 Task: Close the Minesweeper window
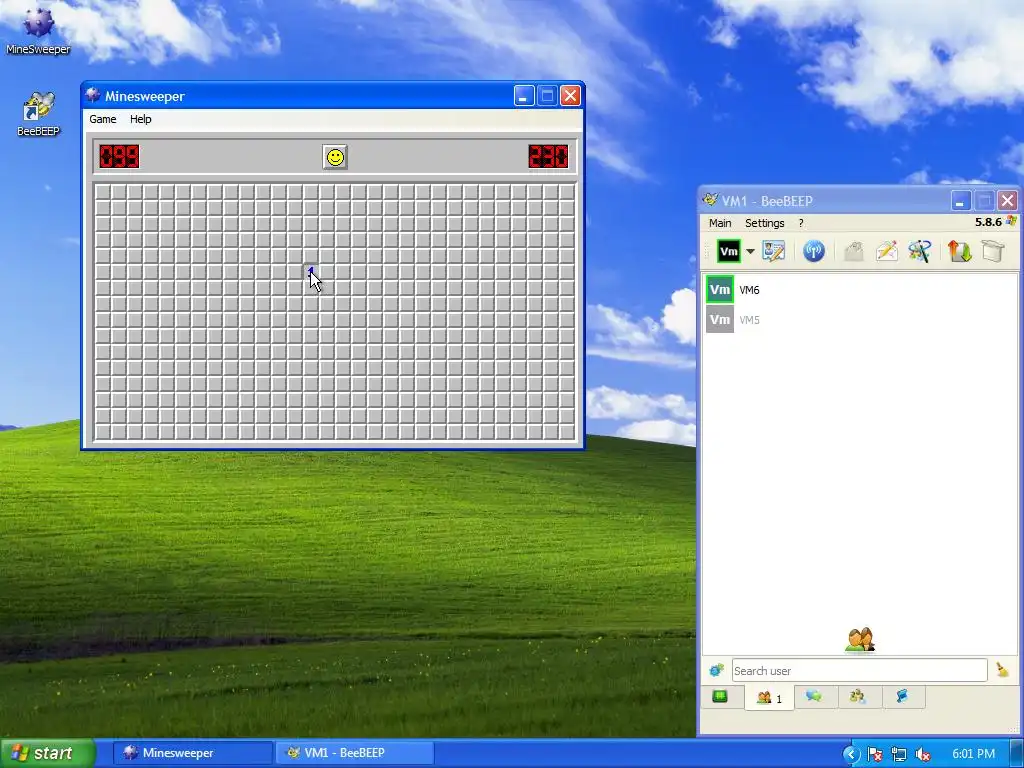[x=570, y=96]
